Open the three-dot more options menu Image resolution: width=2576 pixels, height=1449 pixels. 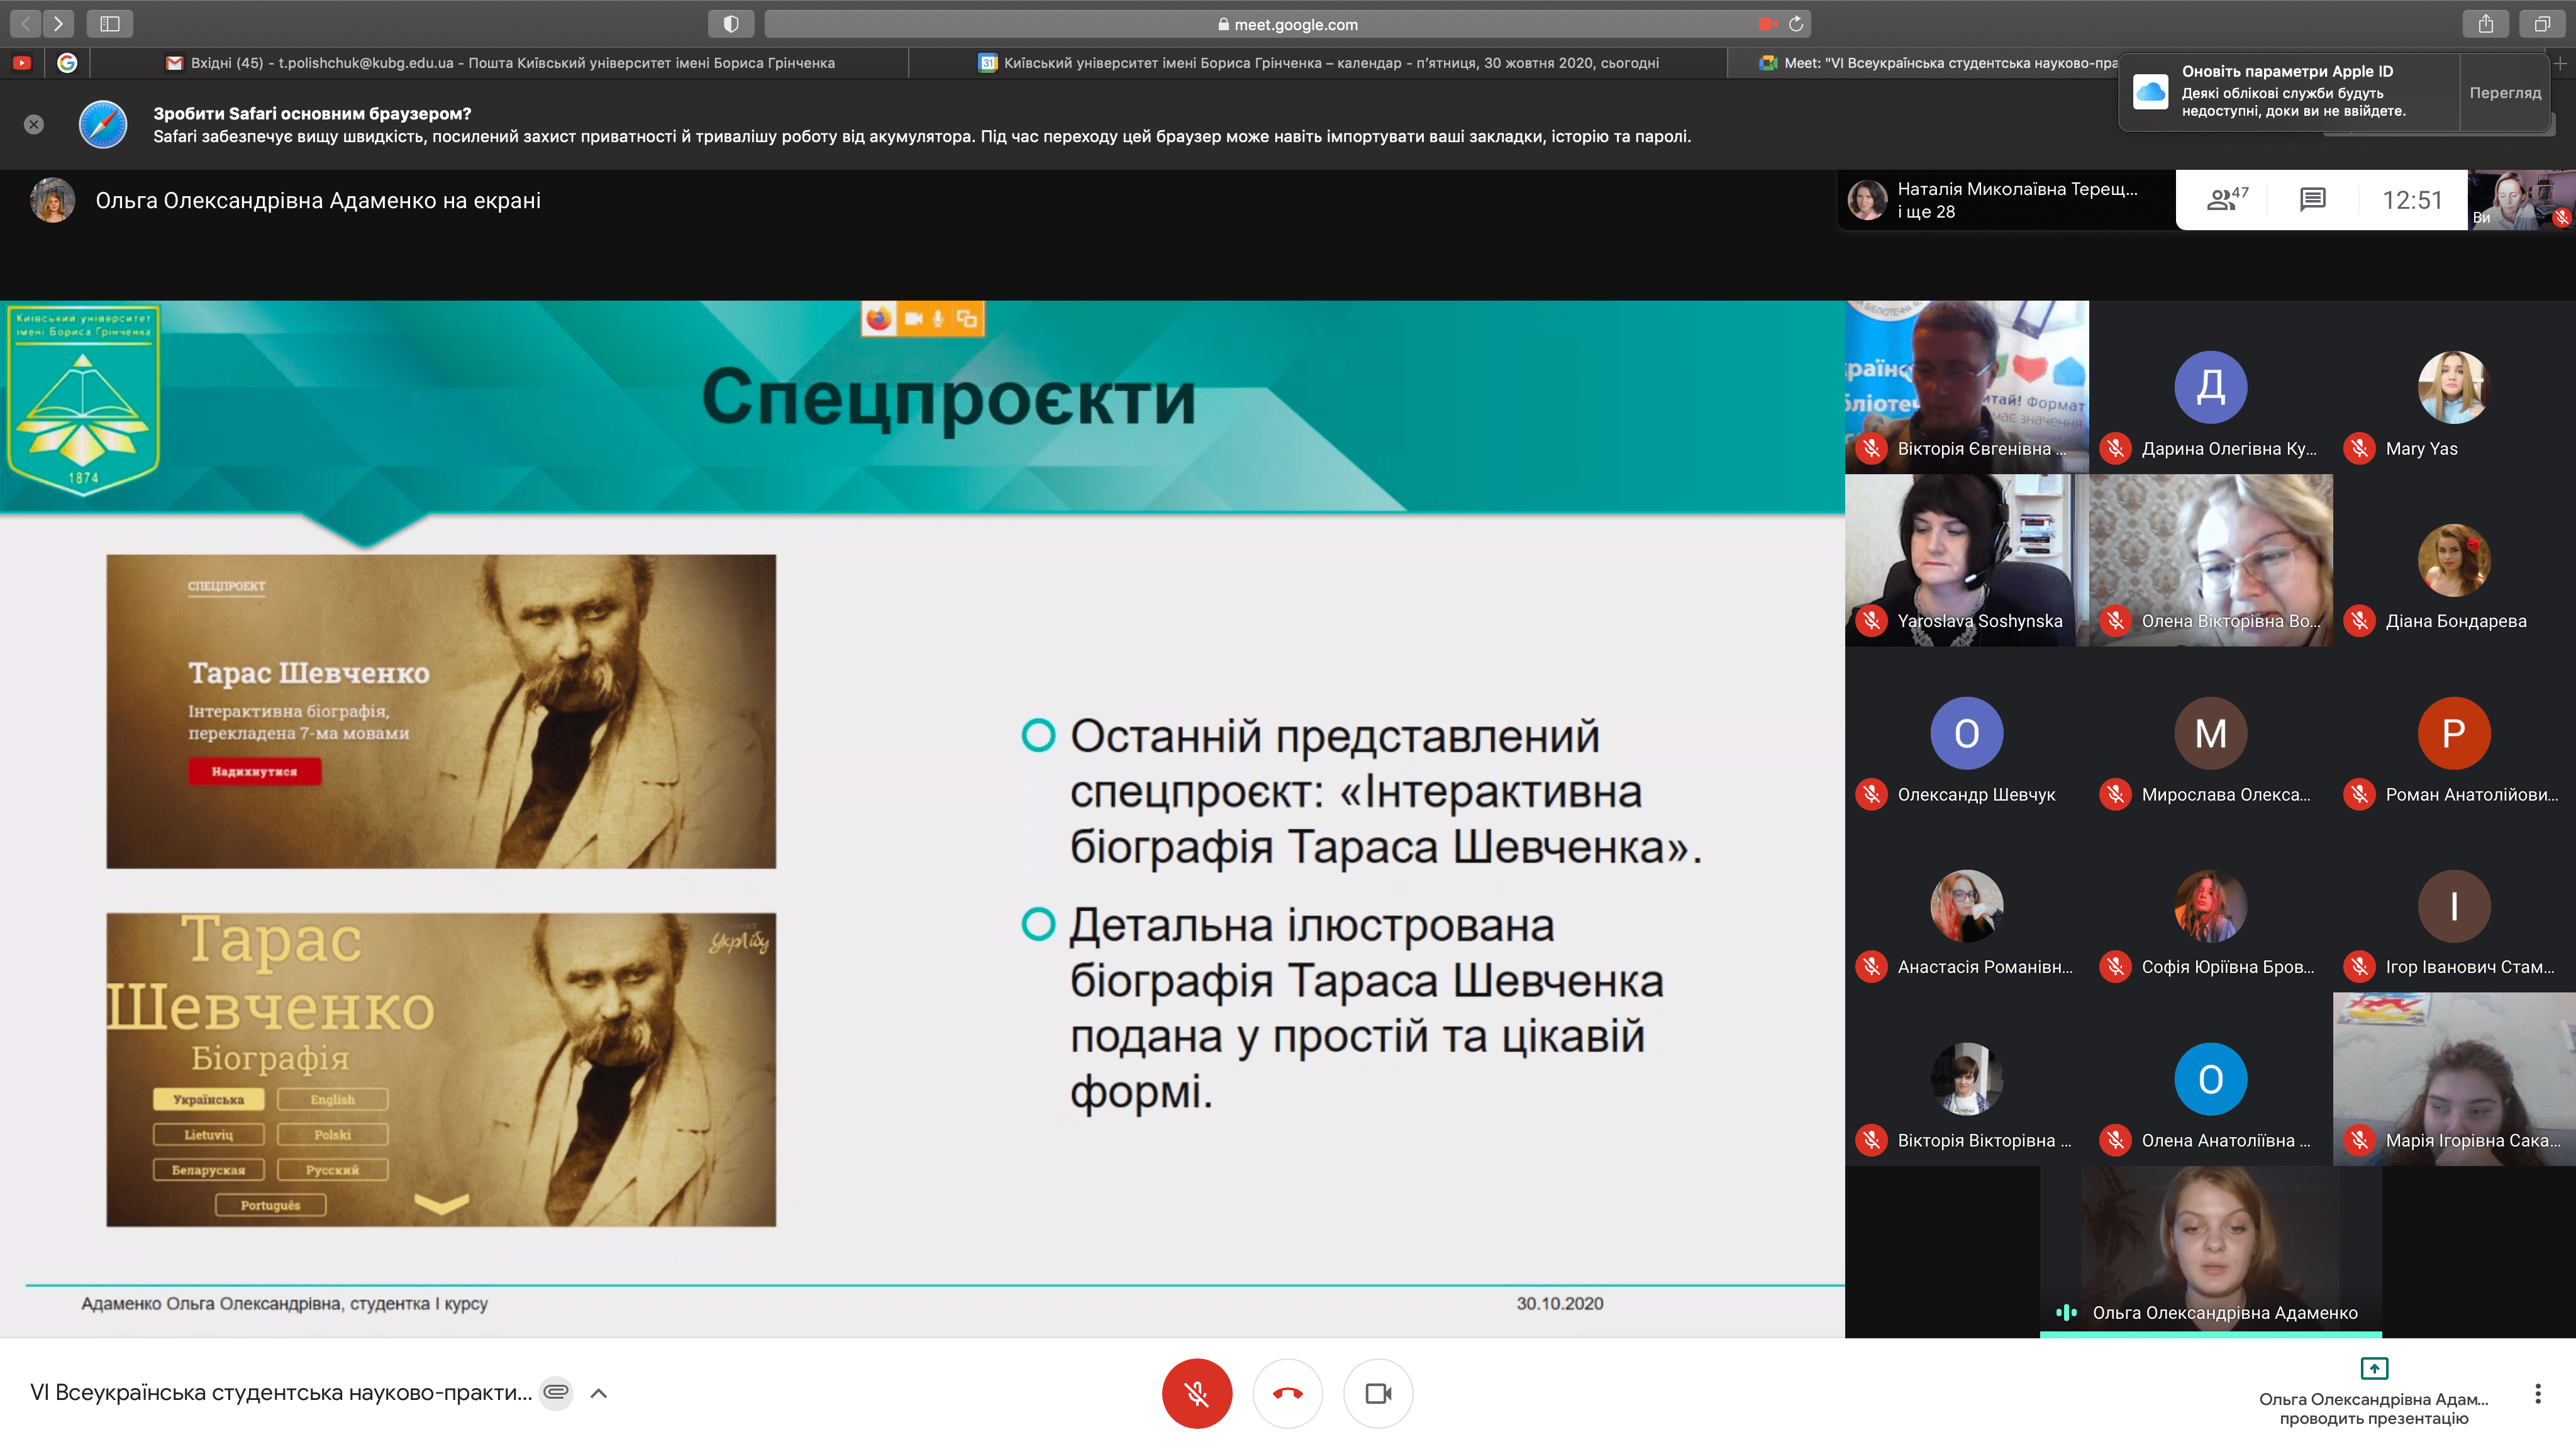(x=2537, y=1393)
